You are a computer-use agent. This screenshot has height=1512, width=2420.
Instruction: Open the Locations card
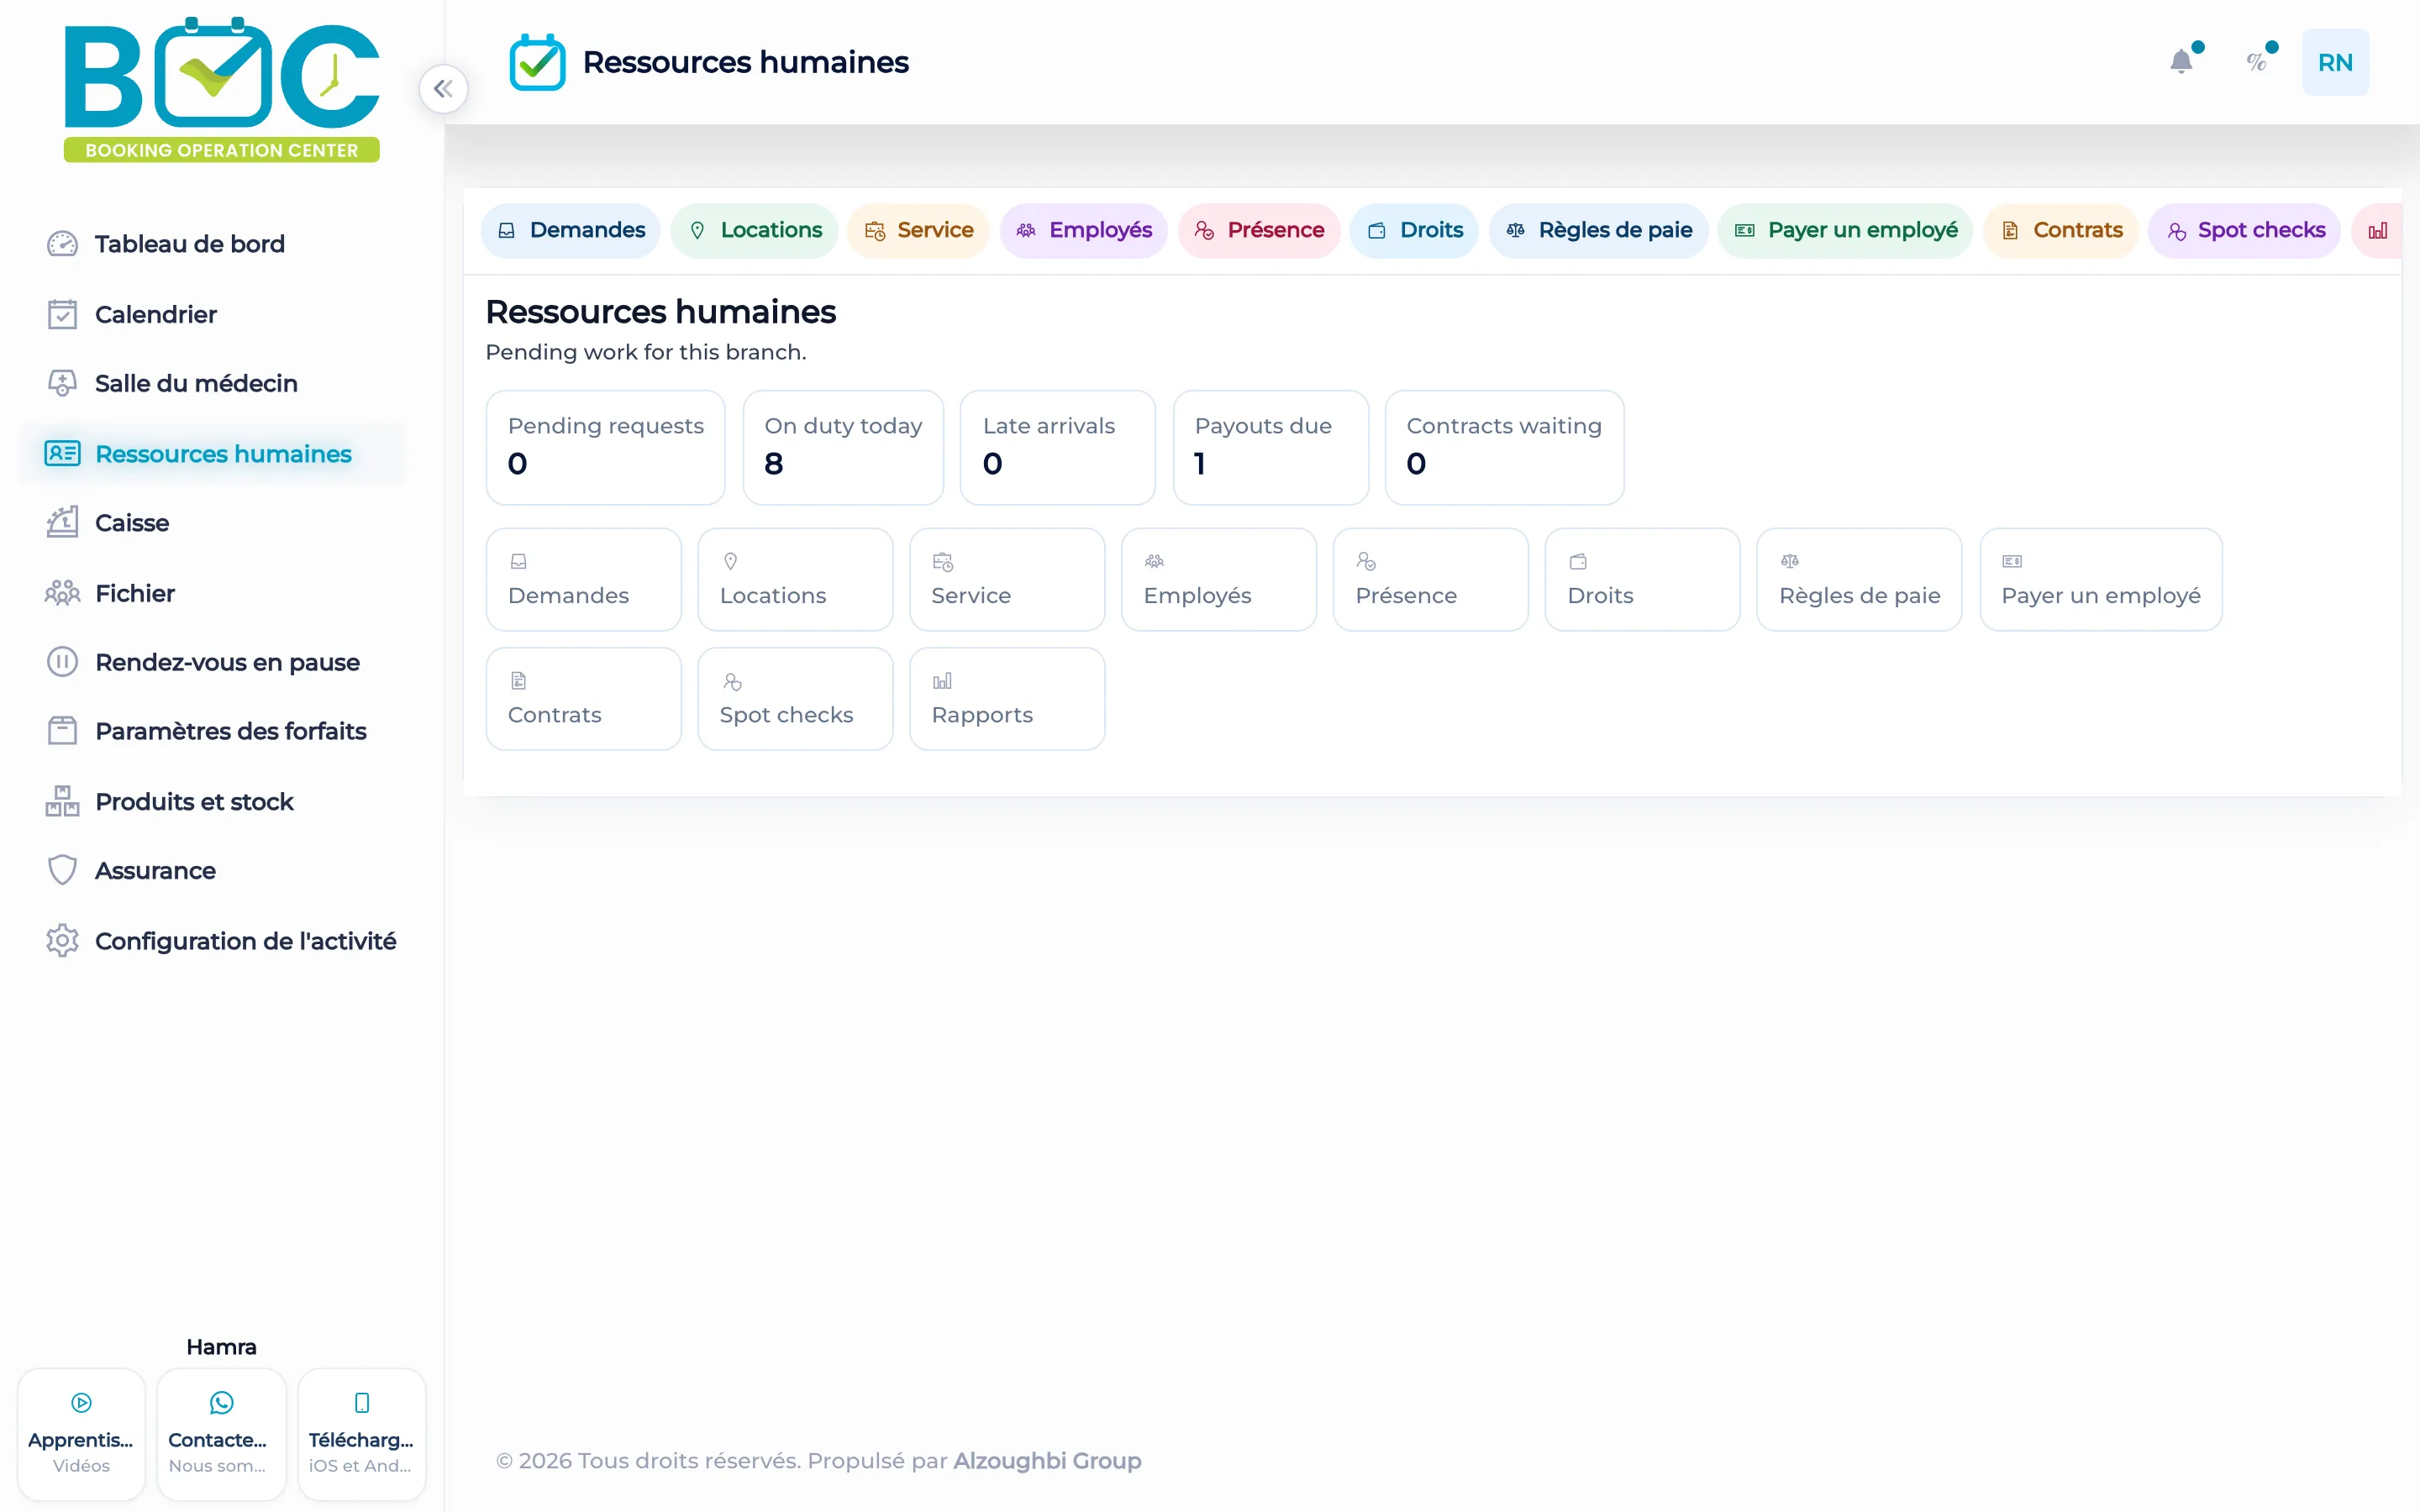[795, 579]
